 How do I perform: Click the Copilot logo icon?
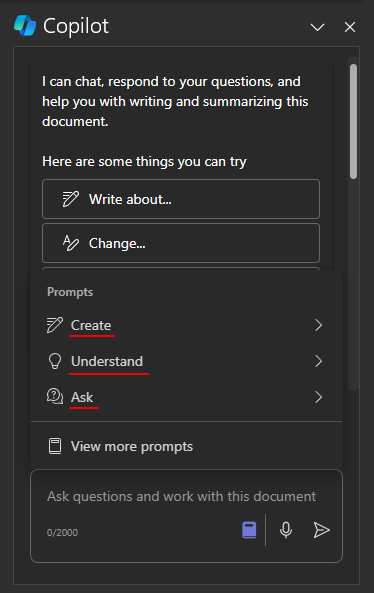(25, 26)
